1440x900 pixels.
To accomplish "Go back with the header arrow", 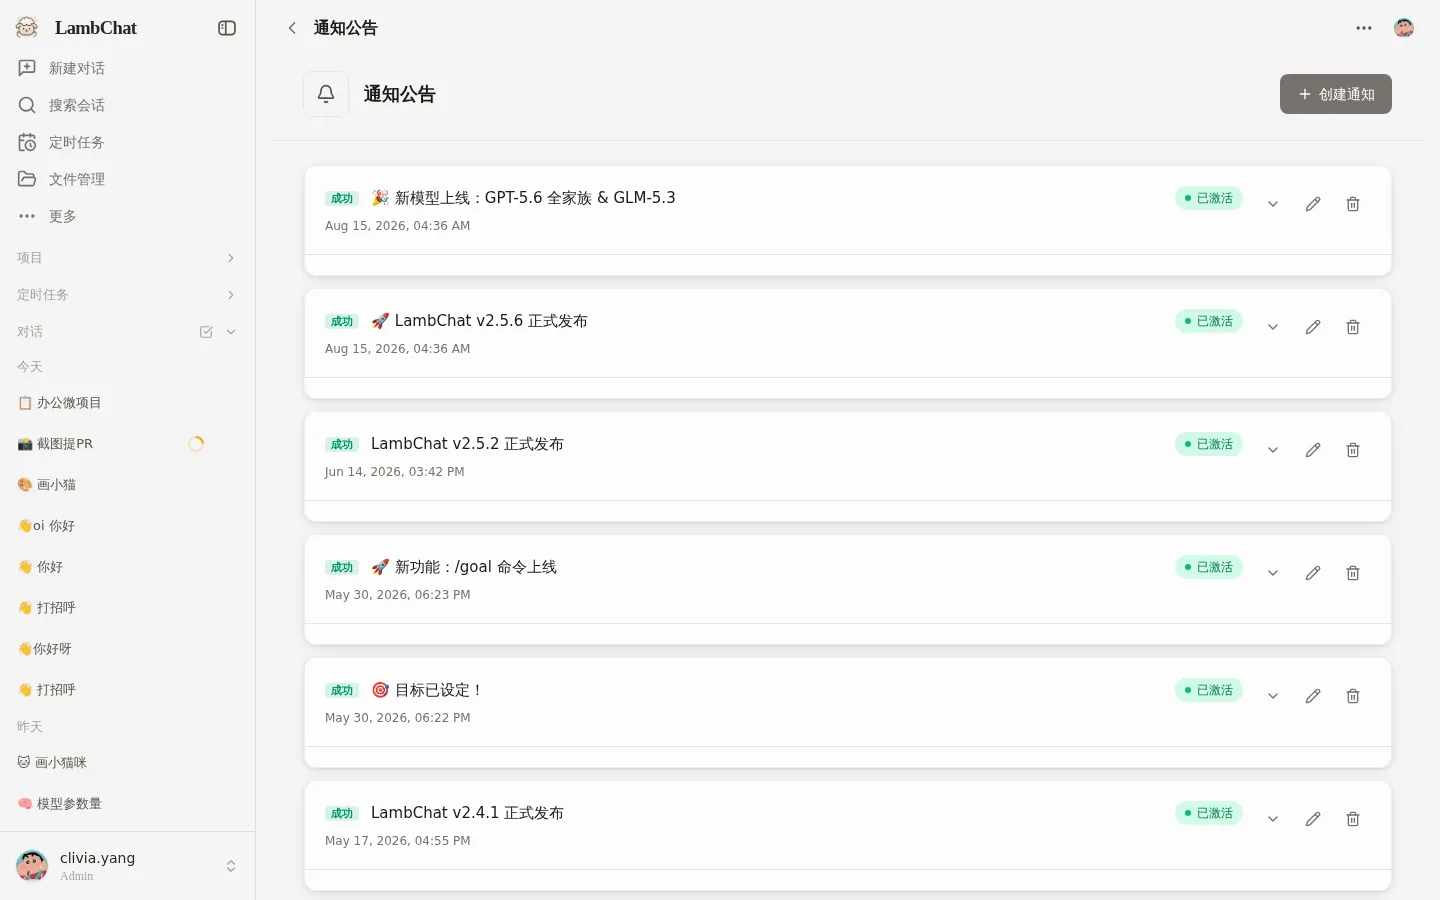I will tap(292, 28).
